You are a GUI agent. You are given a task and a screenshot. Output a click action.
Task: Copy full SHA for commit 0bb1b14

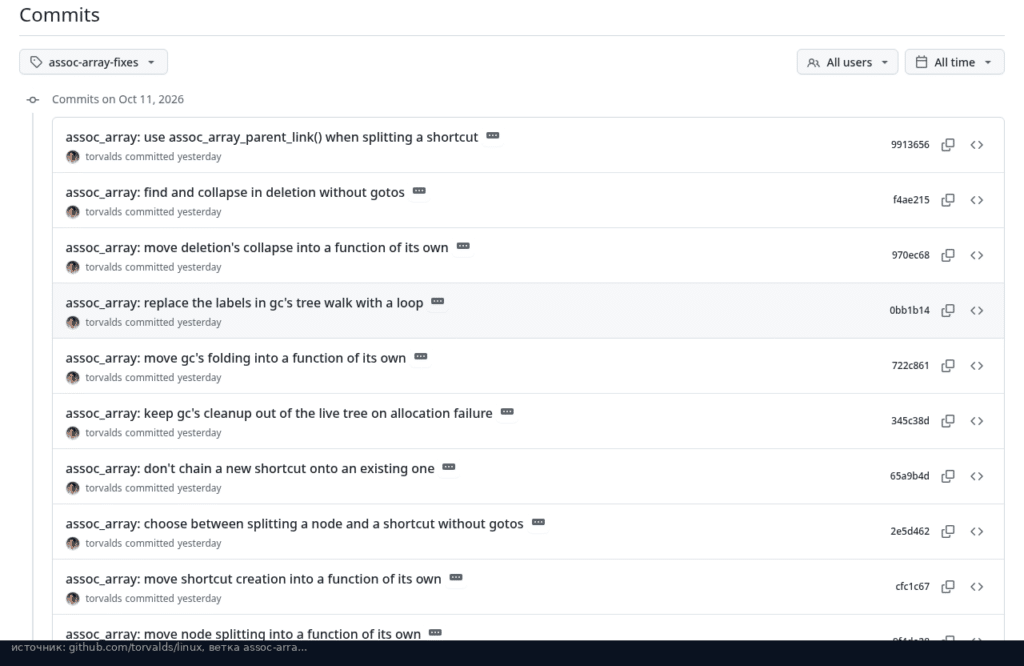948,310
